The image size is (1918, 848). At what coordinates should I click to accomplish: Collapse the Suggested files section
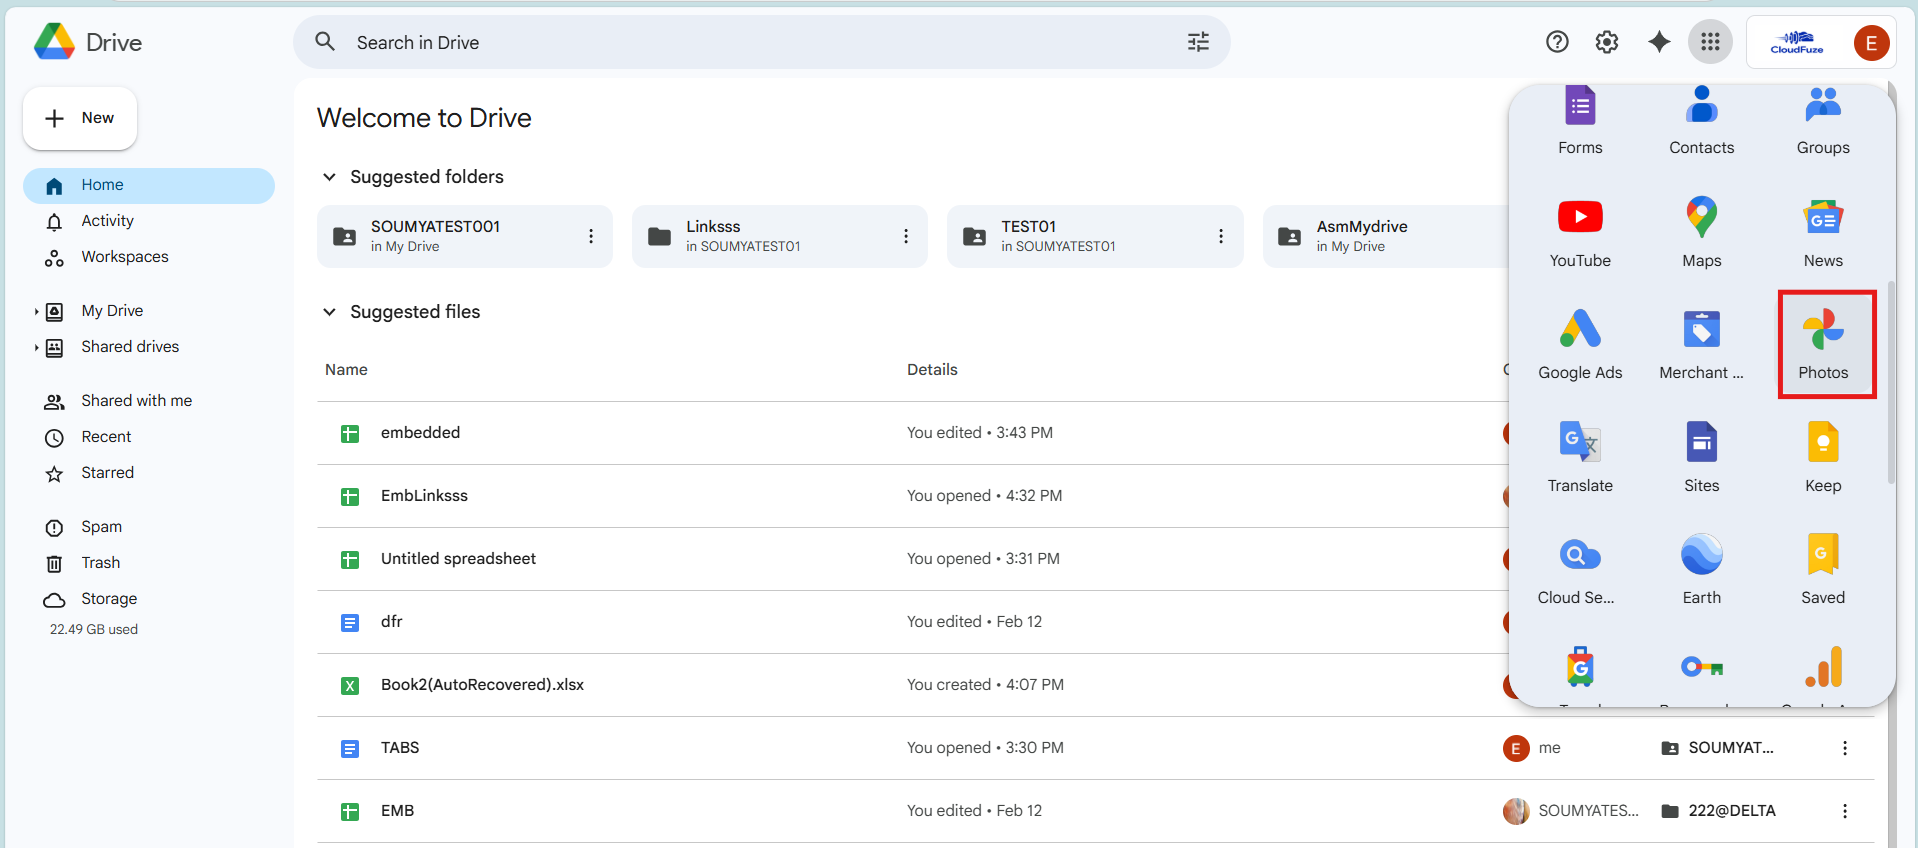point(329,312)
